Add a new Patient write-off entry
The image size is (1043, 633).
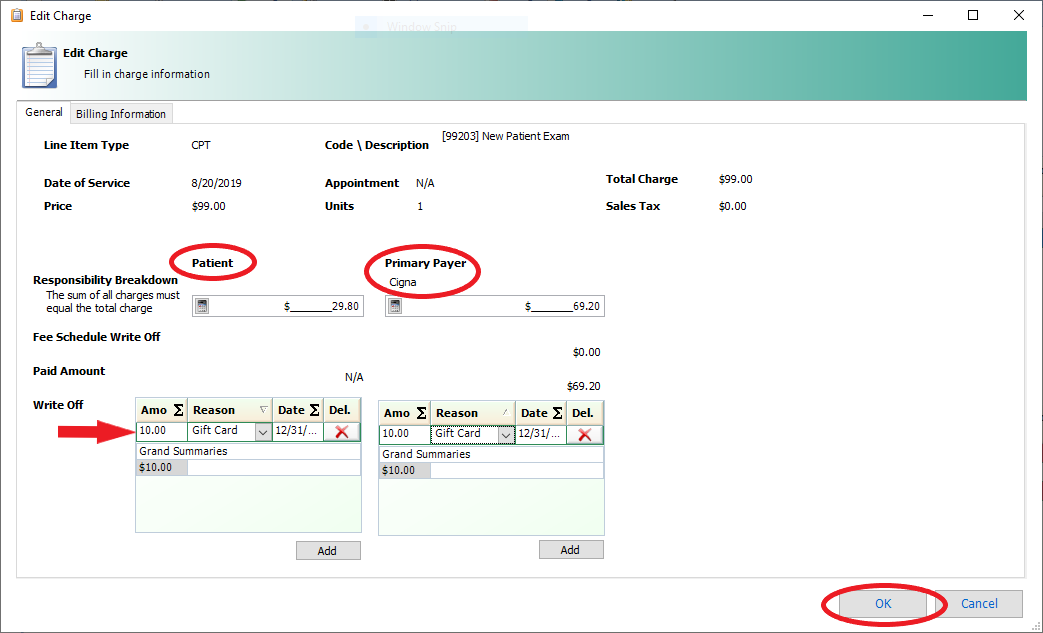coord(328,551)
